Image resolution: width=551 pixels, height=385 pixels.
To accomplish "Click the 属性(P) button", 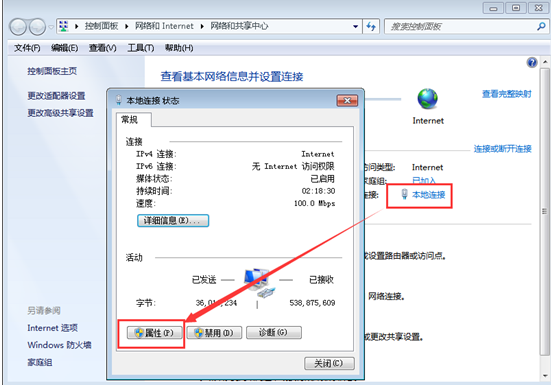I will tap(155, 333).
